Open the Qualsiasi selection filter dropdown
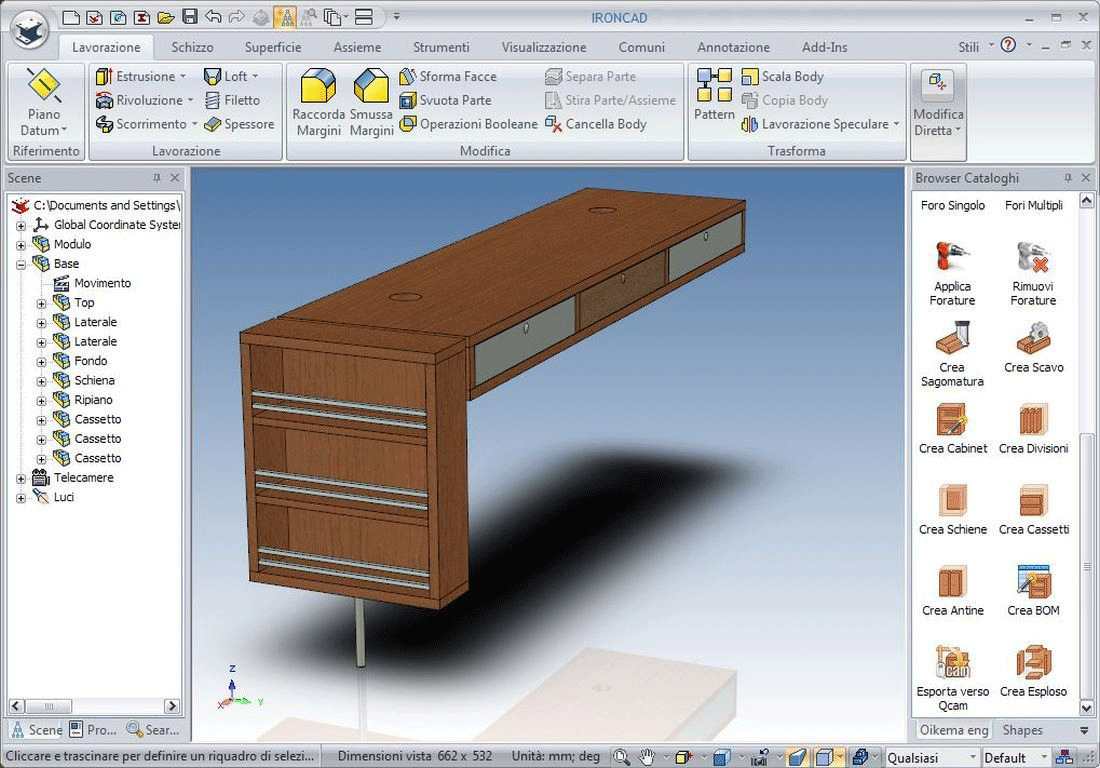The width and height of the screenshot is (1100, 768). [971, 757]
